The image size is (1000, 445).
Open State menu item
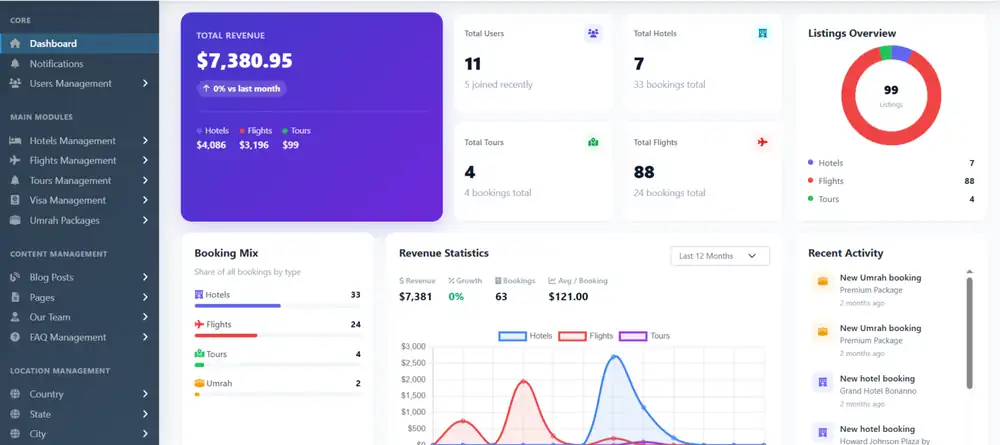(79, 414)
